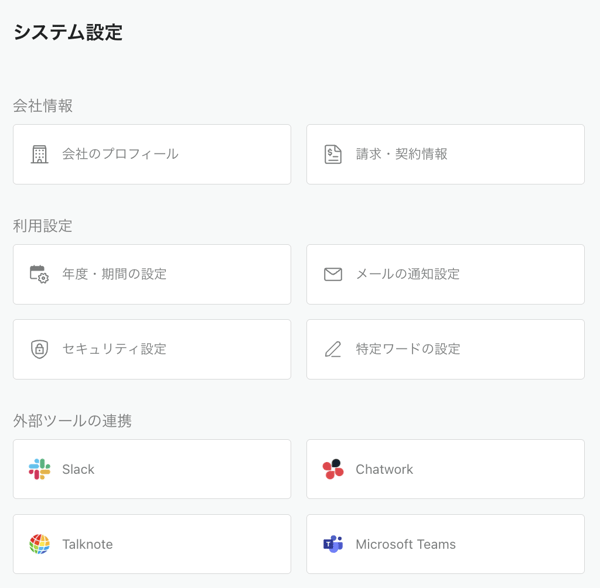Click the pencil edit icon

pyautogui.click(x=333, y=349)
